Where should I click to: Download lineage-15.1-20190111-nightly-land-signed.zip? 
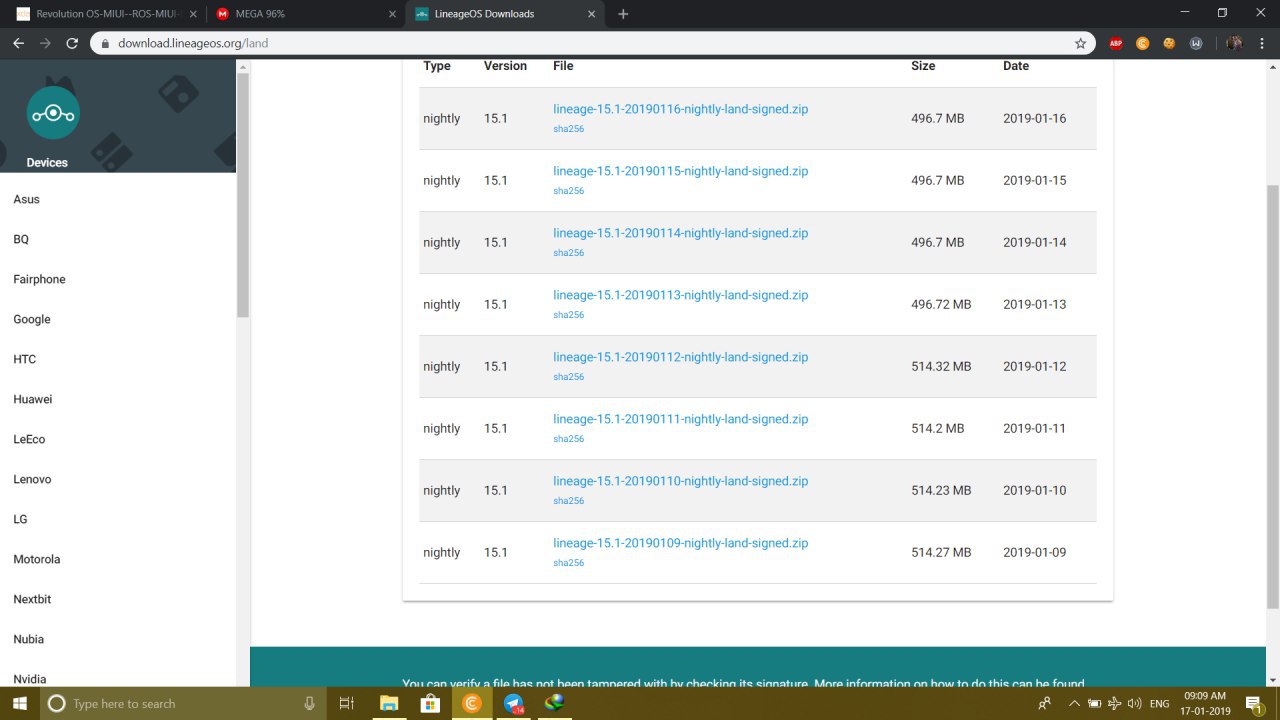click(680, 419)
